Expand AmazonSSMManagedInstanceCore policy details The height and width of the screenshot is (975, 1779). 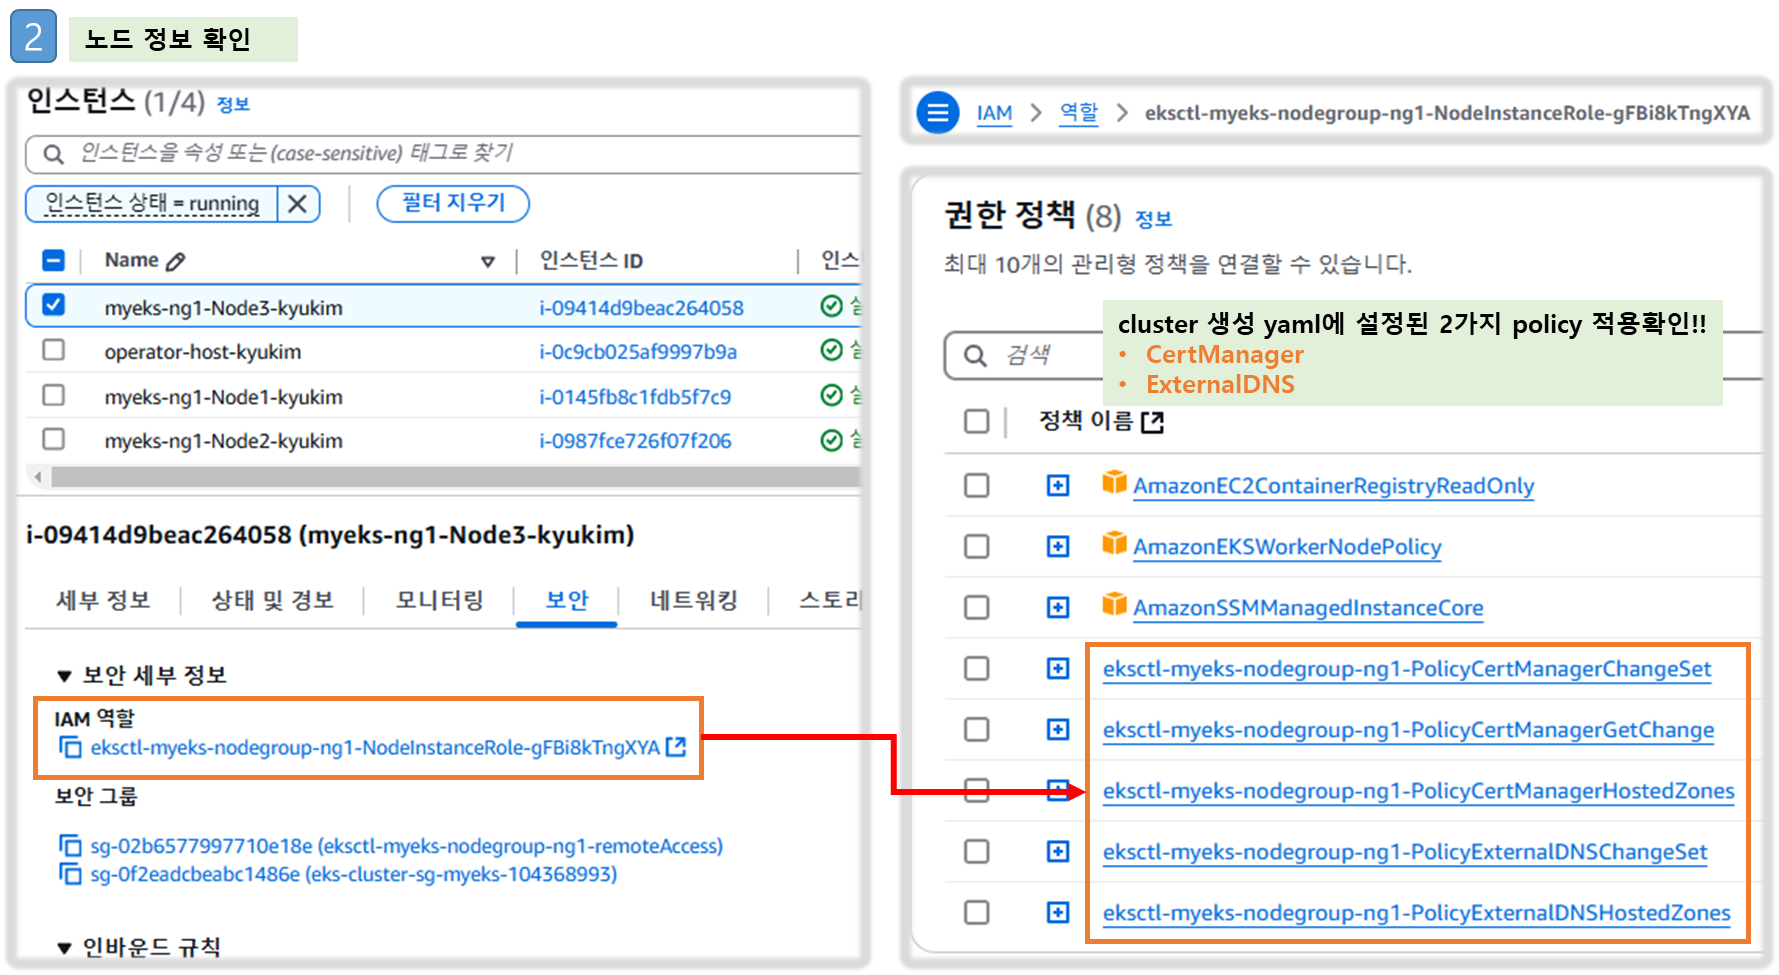click(1058, 607)
